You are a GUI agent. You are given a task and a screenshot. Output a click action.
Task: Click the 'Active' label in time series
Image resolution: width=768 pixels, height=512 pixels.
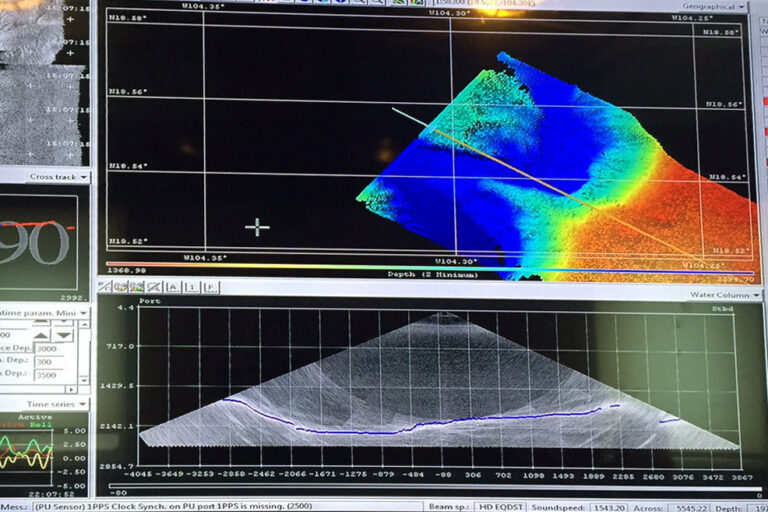(35, 417)
